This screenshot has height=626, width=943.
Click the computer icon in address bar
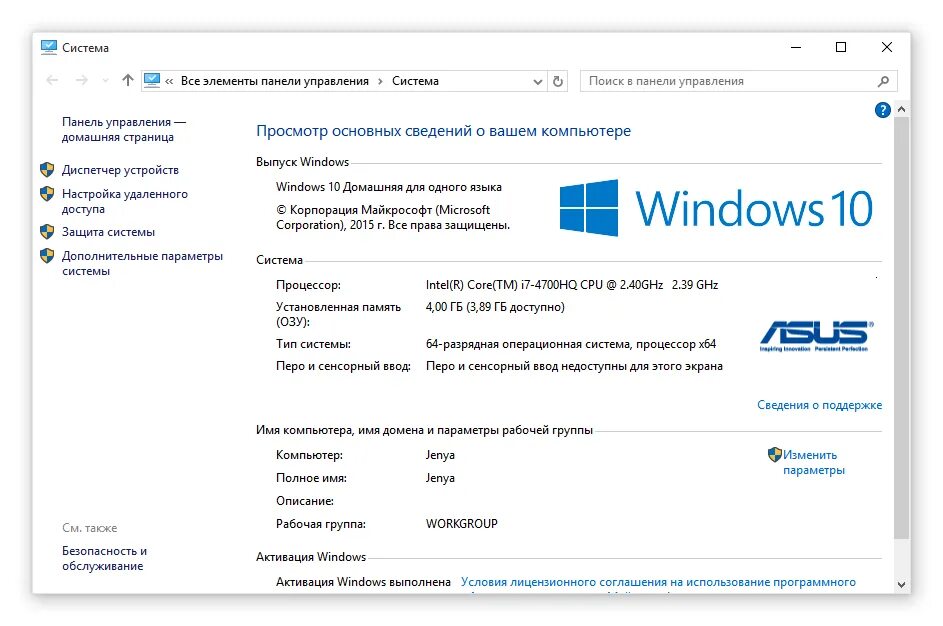click(x=152, y=81)
